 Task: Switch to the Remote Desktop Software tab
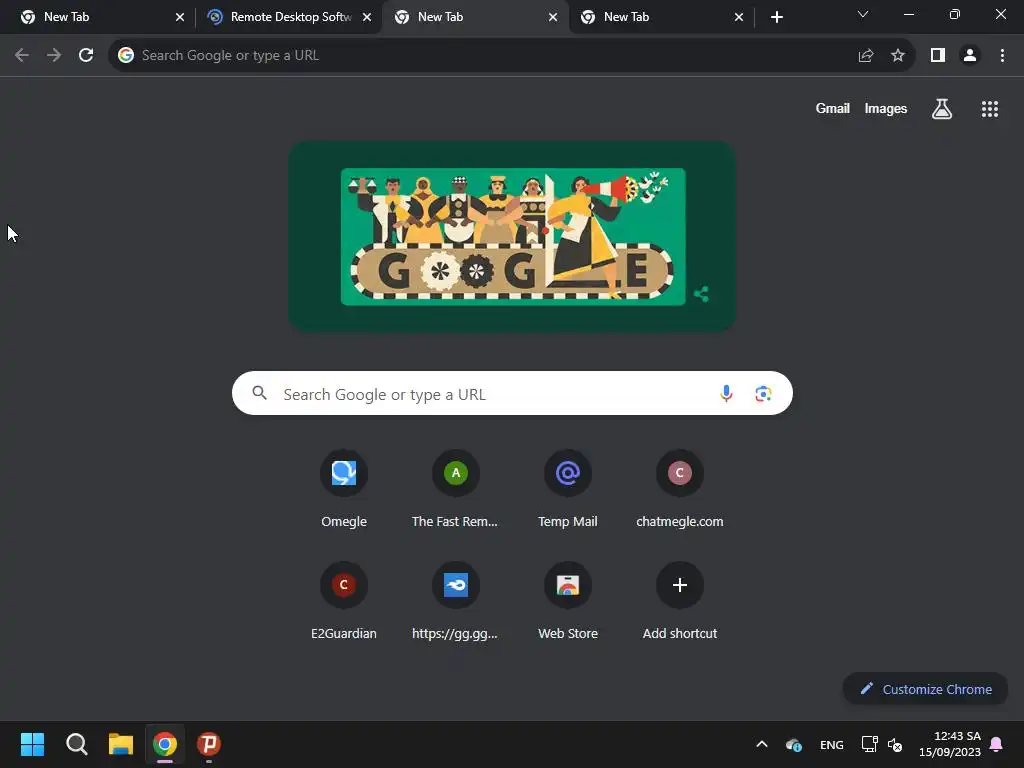click(x=291, y=17)
